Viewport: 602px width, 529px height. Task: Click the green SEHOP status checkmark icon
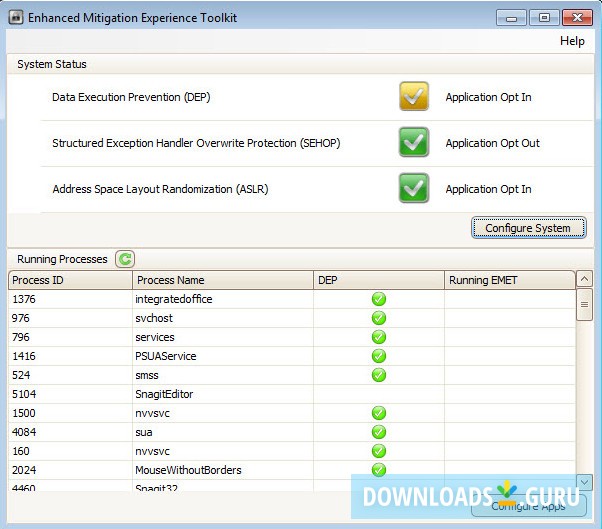point(413,142)
